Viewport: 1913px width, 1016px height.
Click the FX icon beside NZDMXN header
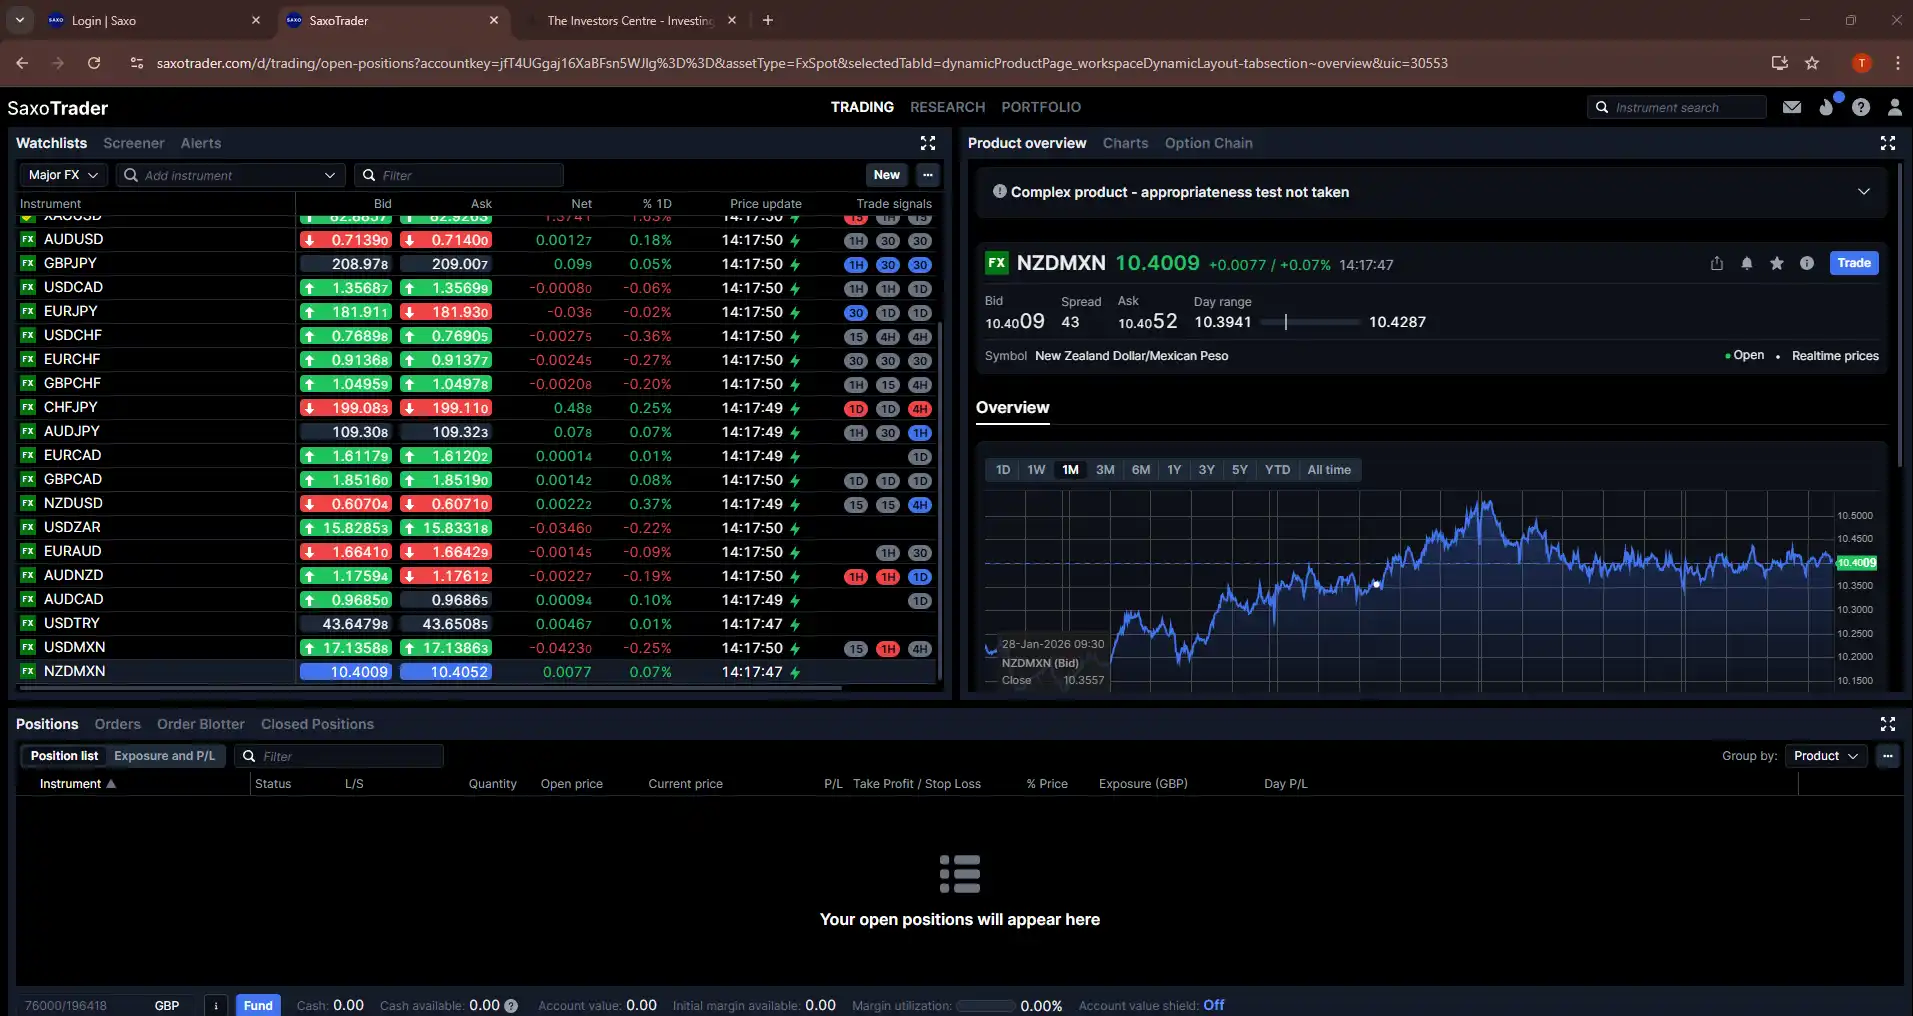[x=996, y=263]
